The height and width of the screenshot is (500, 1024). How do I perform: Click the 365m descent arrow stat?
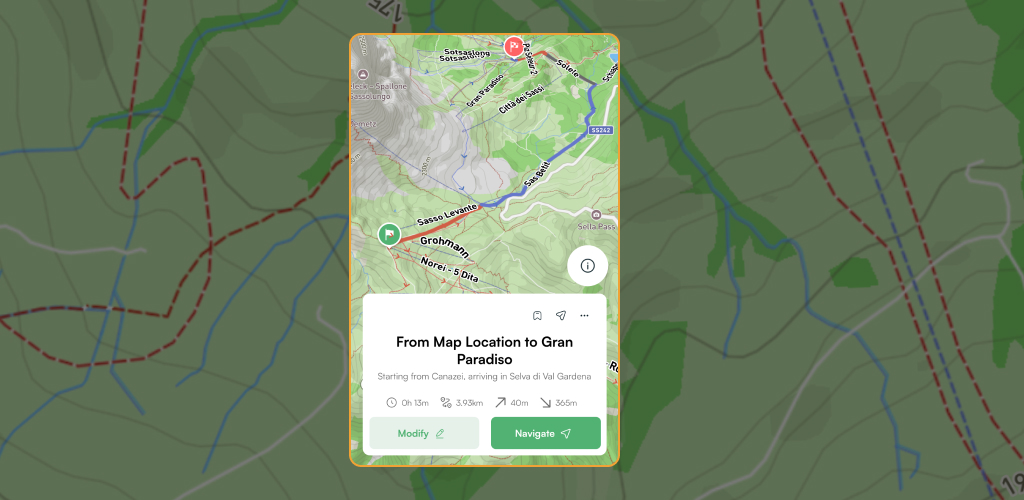558,402
